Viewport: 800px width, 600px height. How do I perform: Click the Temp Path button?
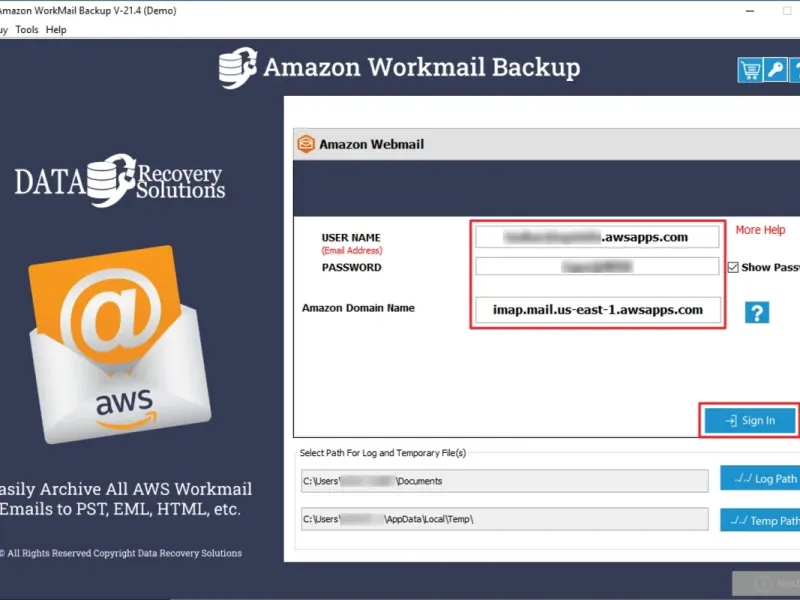tap(760, 520)
